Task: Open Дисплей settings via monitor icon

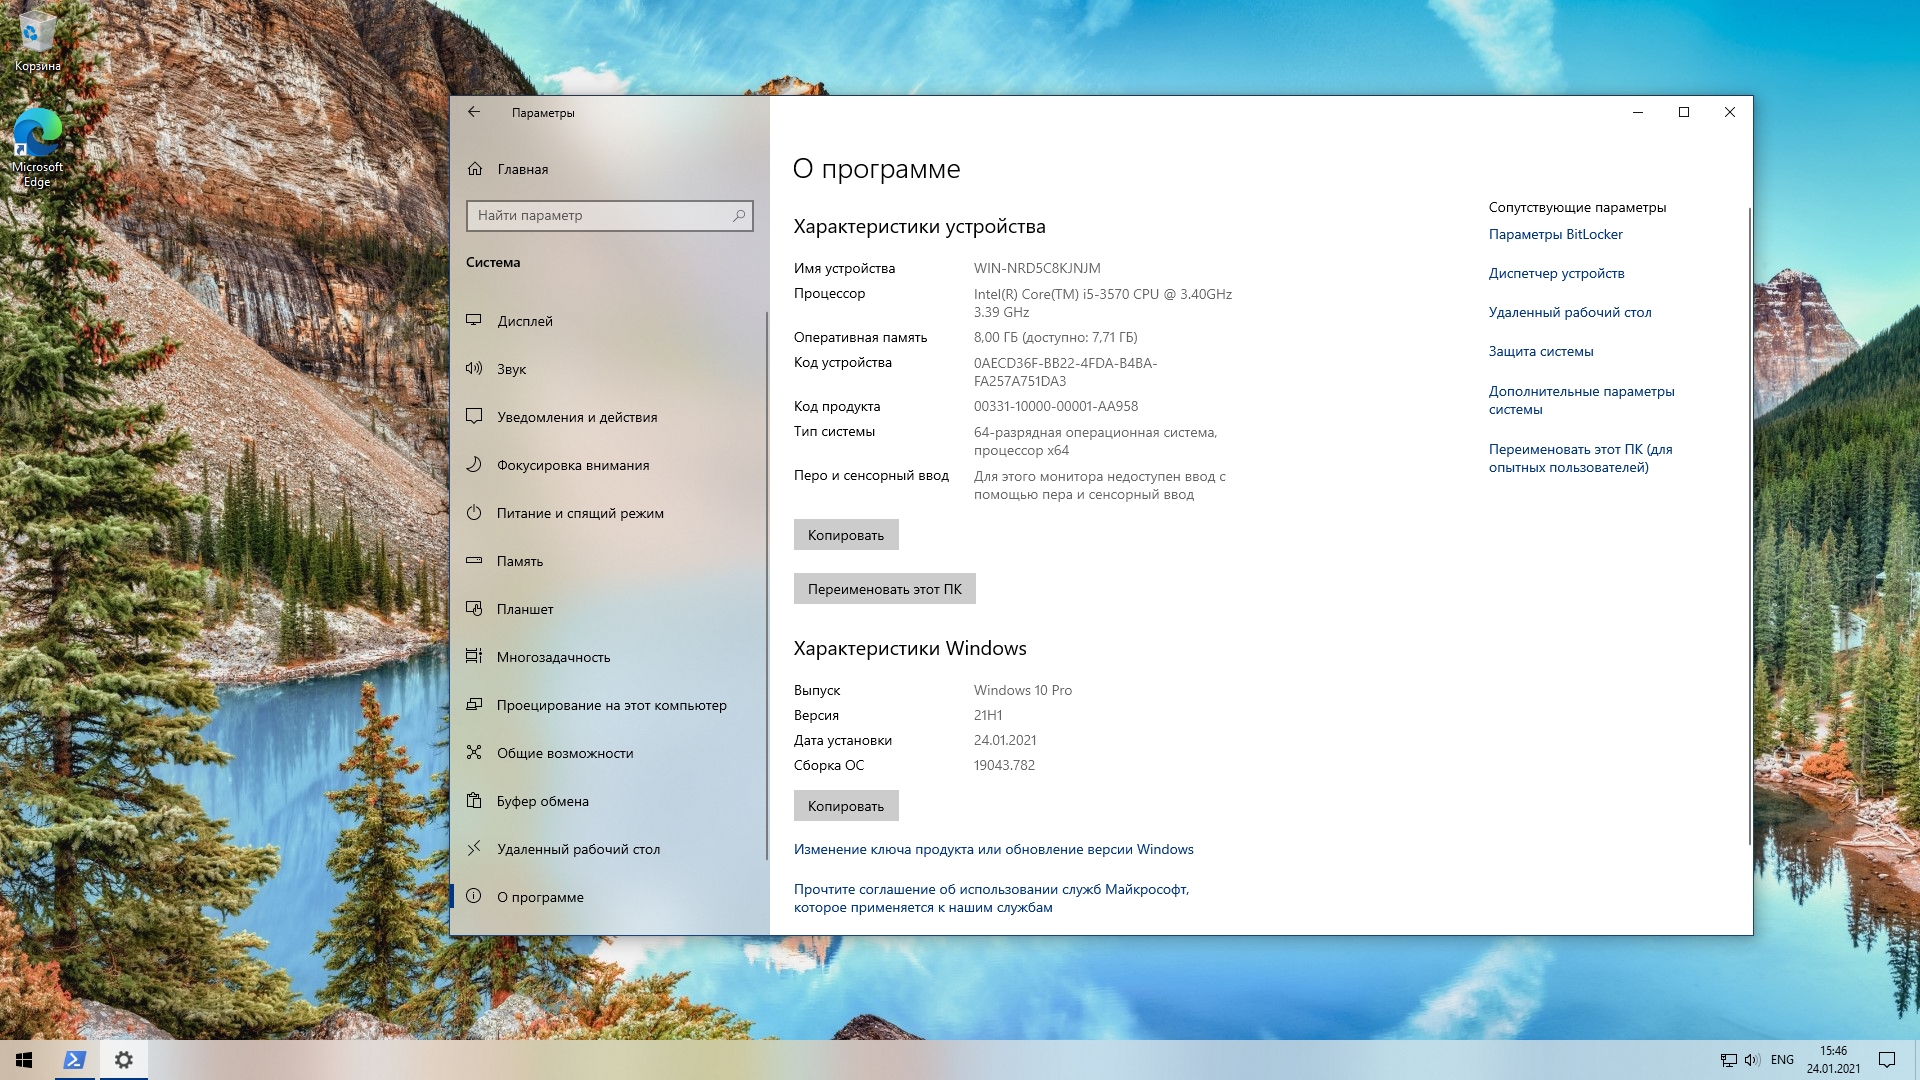Action: [x=474, y=320]
